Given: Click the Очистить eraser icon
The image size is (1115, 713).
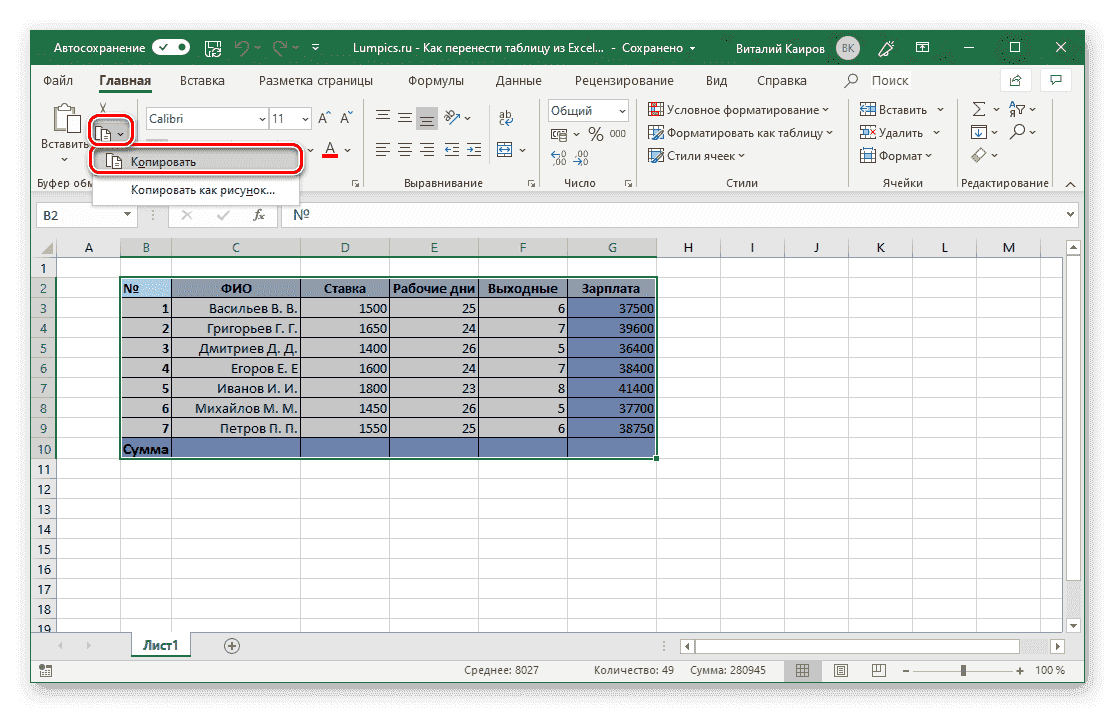Looking at the screenshot, I should (x=979, y=154).
